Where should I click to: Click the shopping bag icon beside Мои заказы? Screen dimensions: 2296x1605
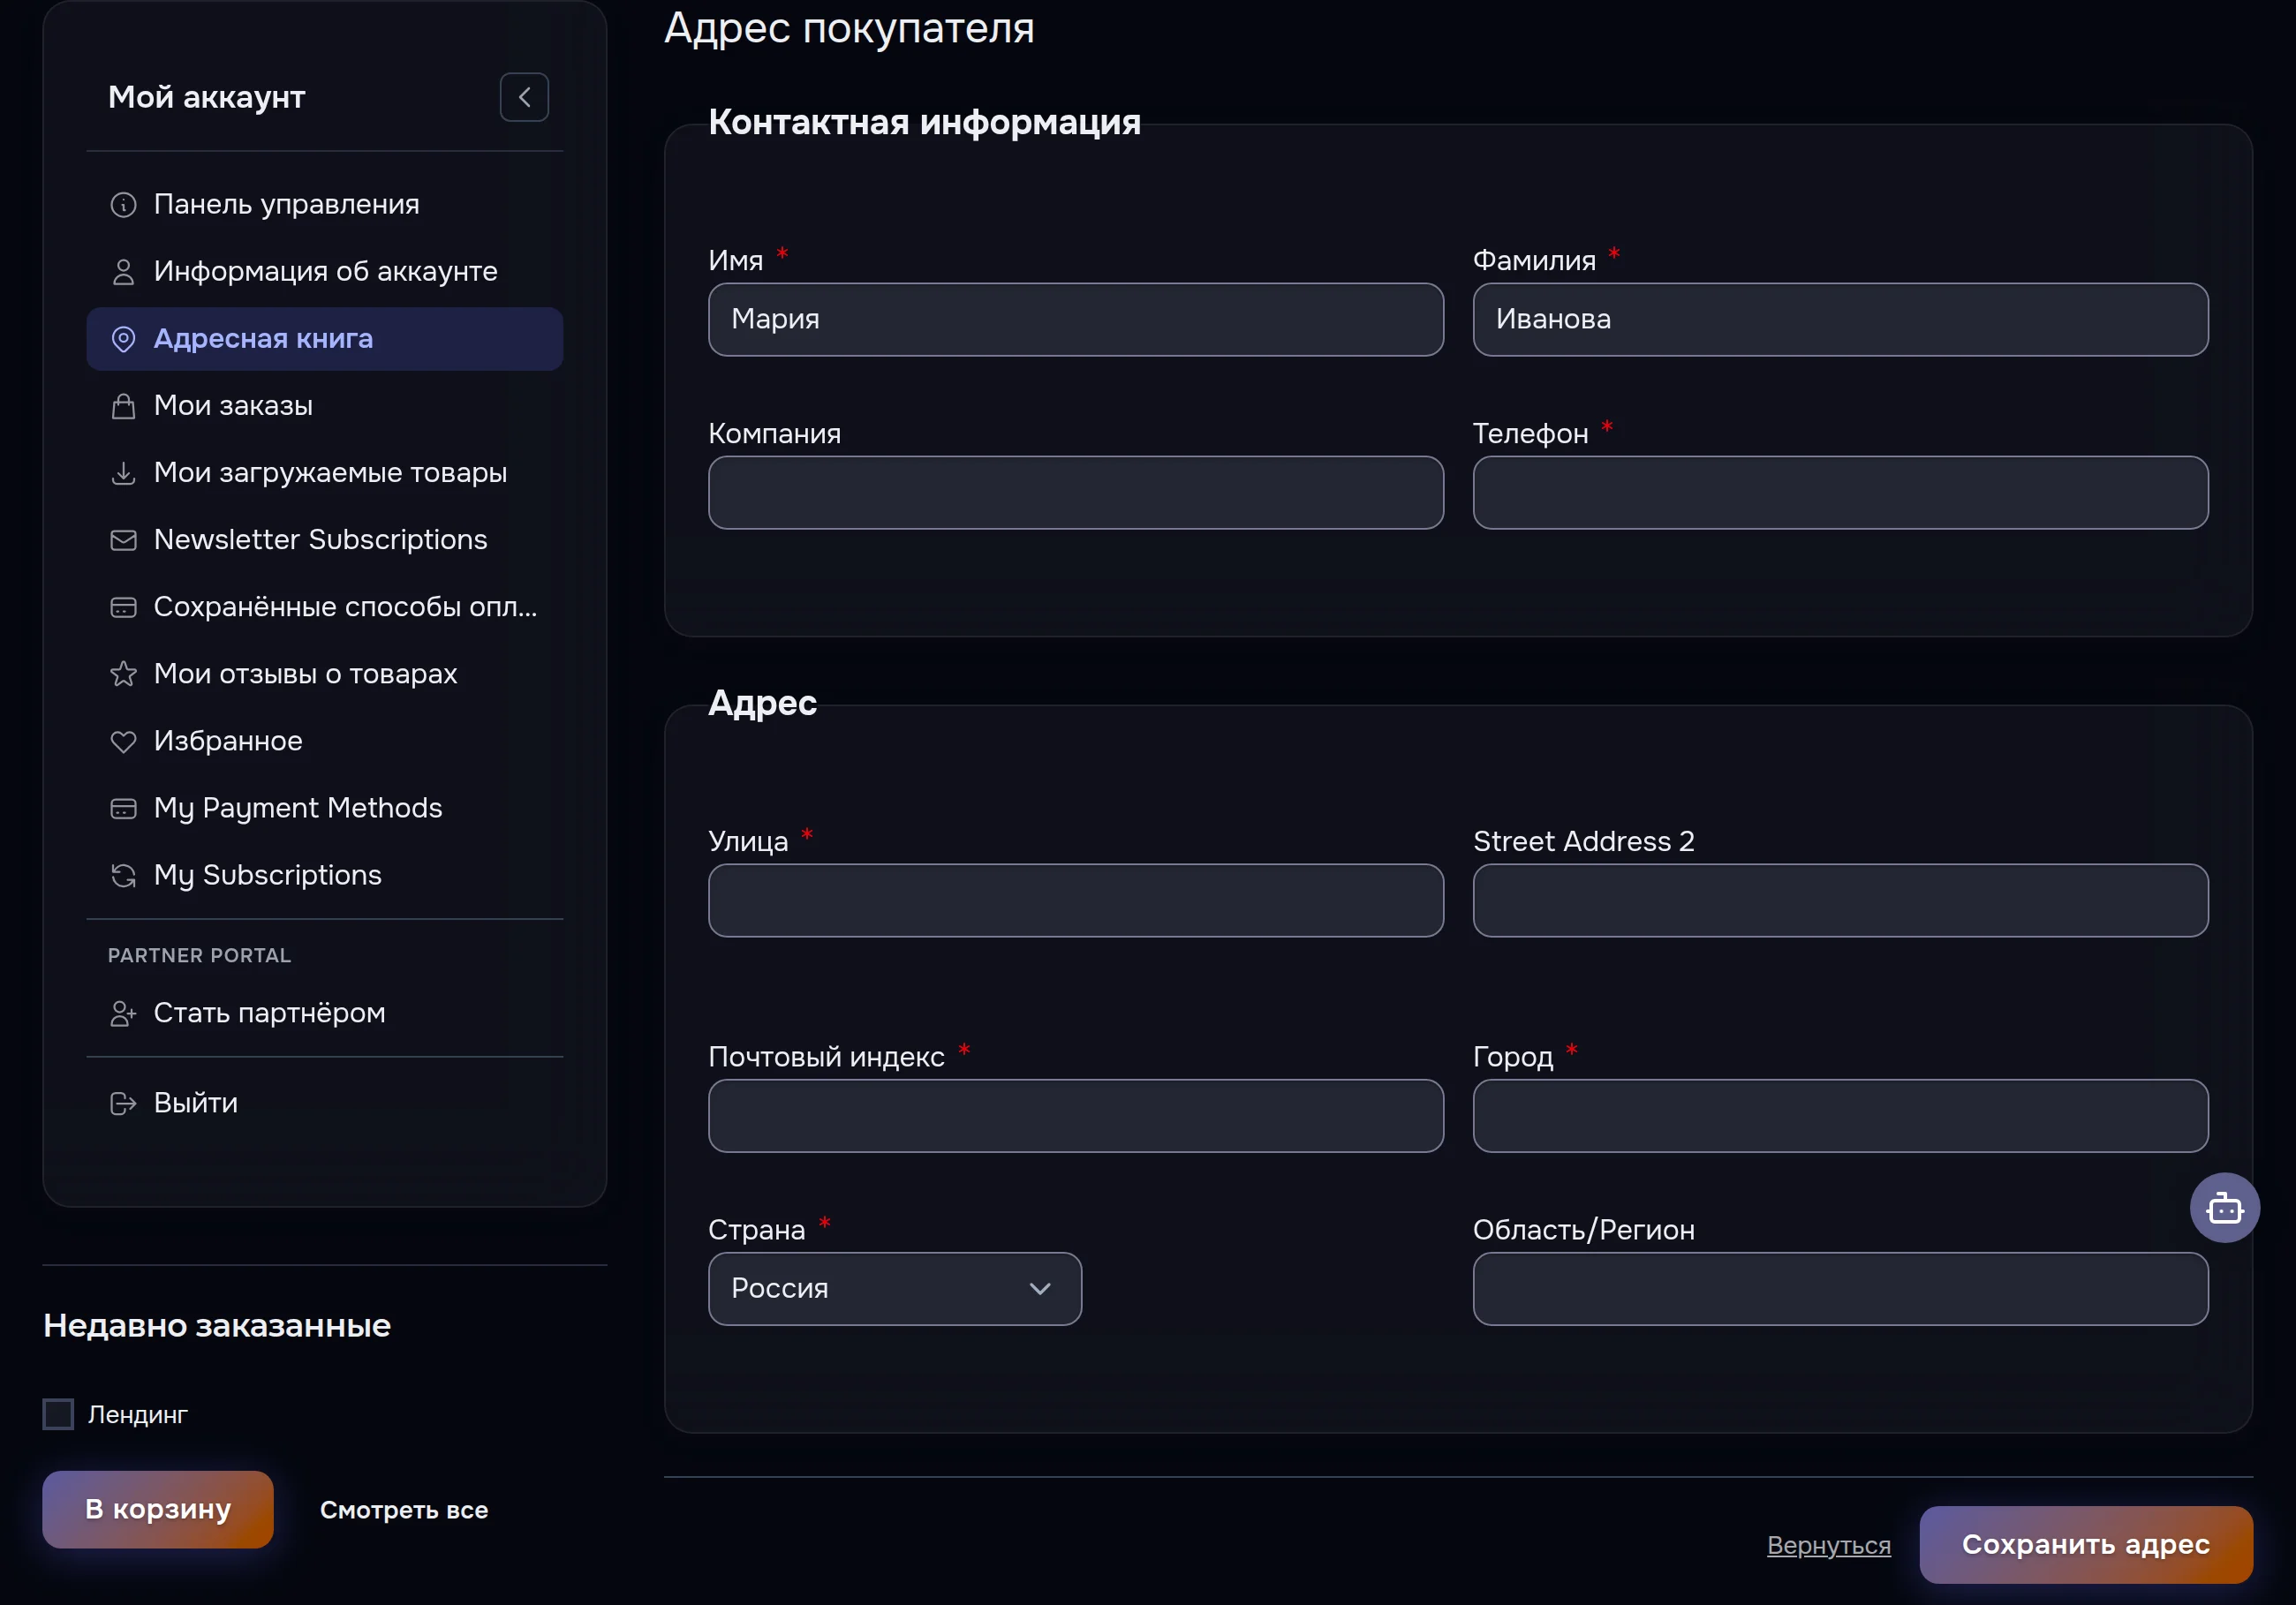coord(123,406)
